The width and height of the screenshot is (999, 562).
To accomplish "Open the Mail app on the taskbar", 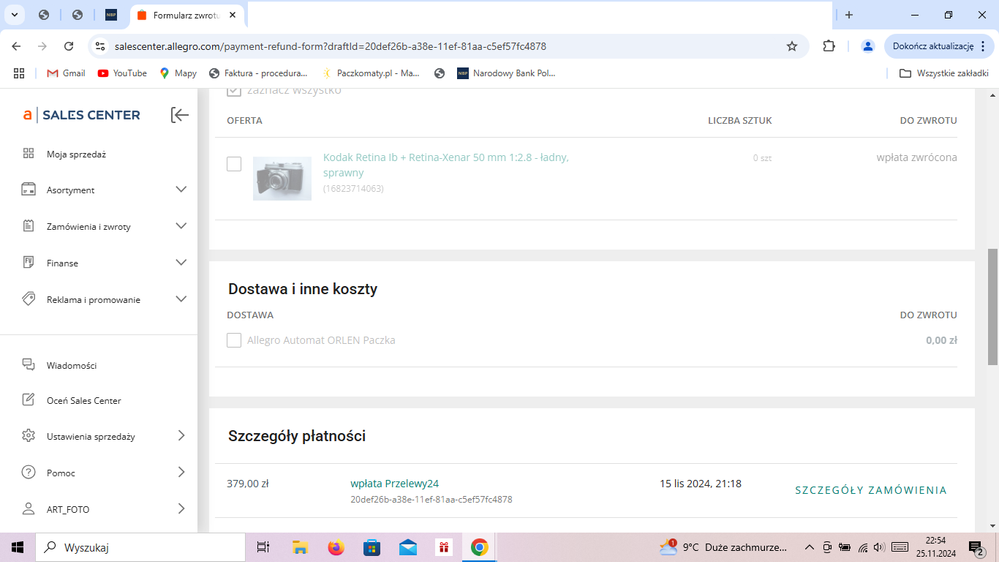I will (x=408, y=547).
